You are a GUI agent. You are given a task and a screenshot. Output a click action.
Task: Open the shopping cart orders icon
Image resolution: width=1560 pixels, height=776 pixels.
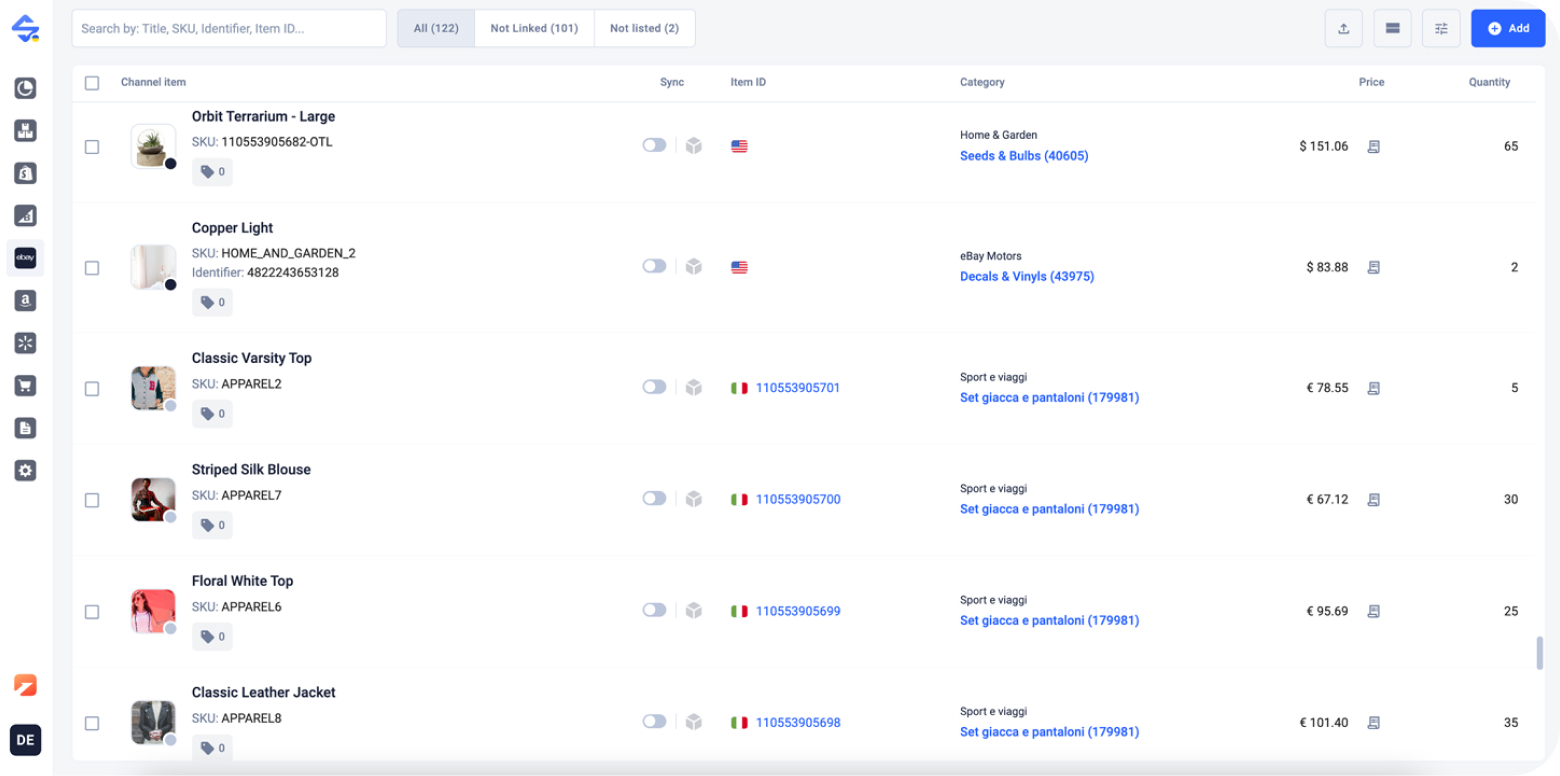tap(26, 385)
